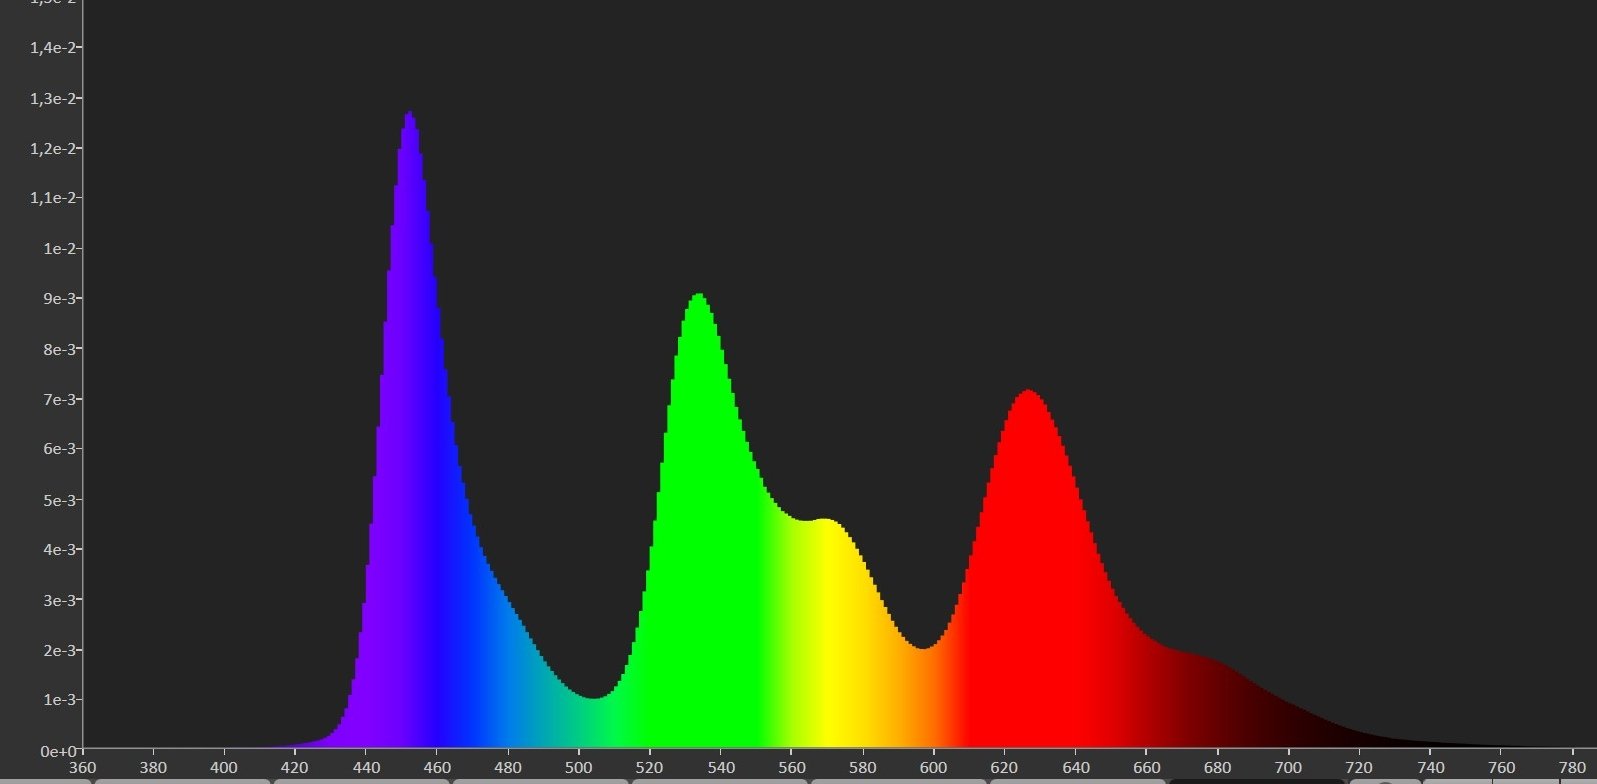Screen dimensions: 1597x784
Task: Click the 700 wavelength axis label
Action: (1288, 768)
